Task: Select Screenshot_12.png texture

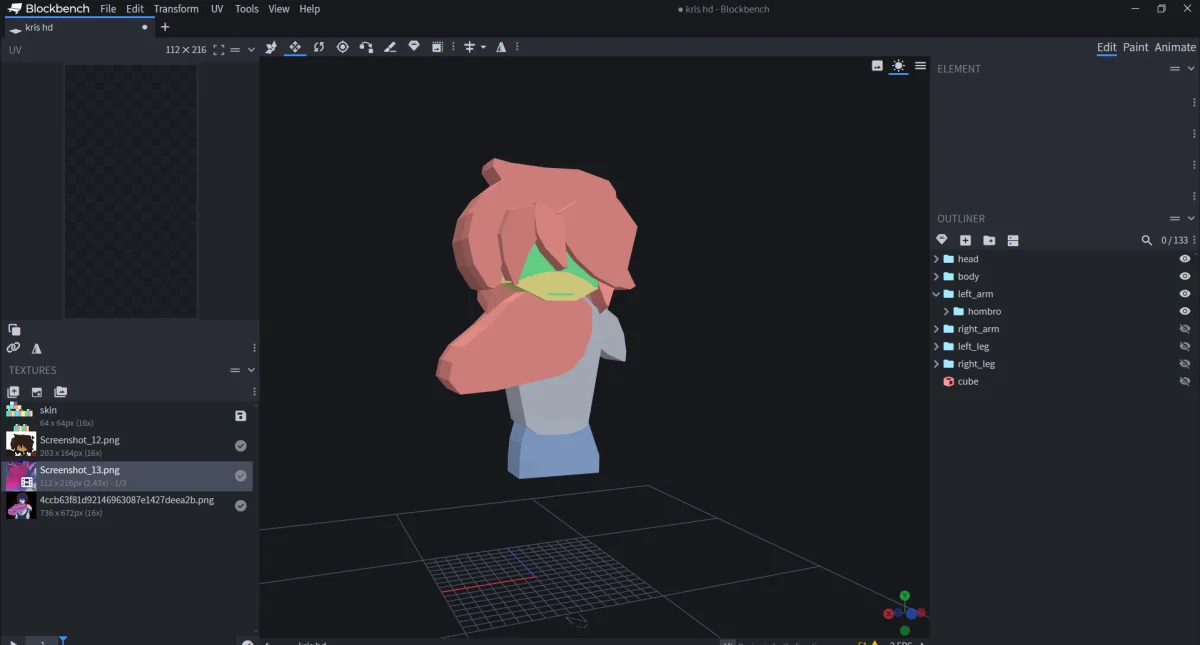Action: 127,446
